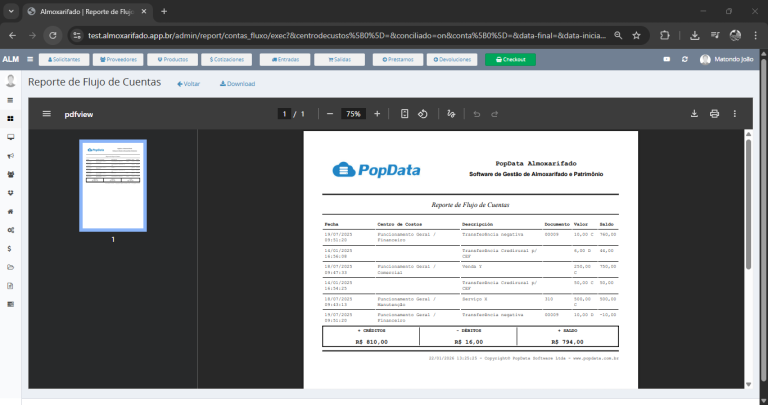Download the PDF from viewer toolbar
The height and width of the screenshot is (405, 768).
pyautogui.click(x=694, y=114)
